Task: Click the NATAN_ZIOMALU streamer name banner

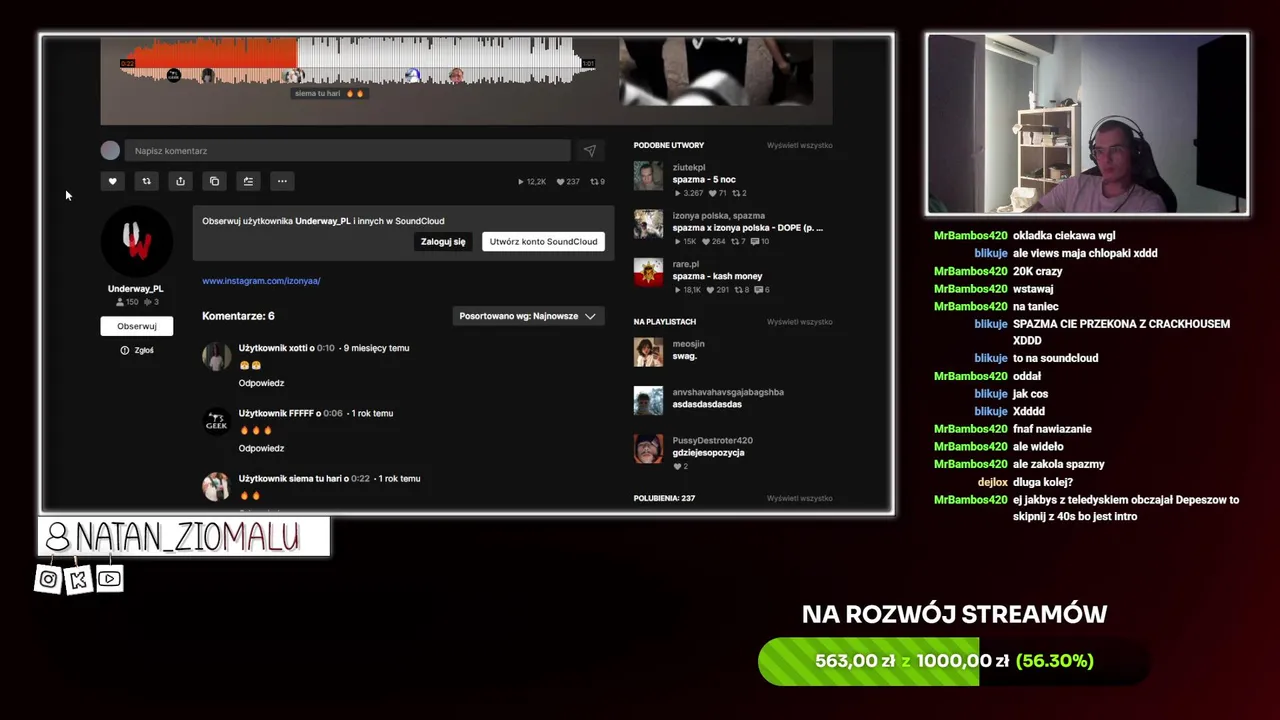Action: point(183,537)
